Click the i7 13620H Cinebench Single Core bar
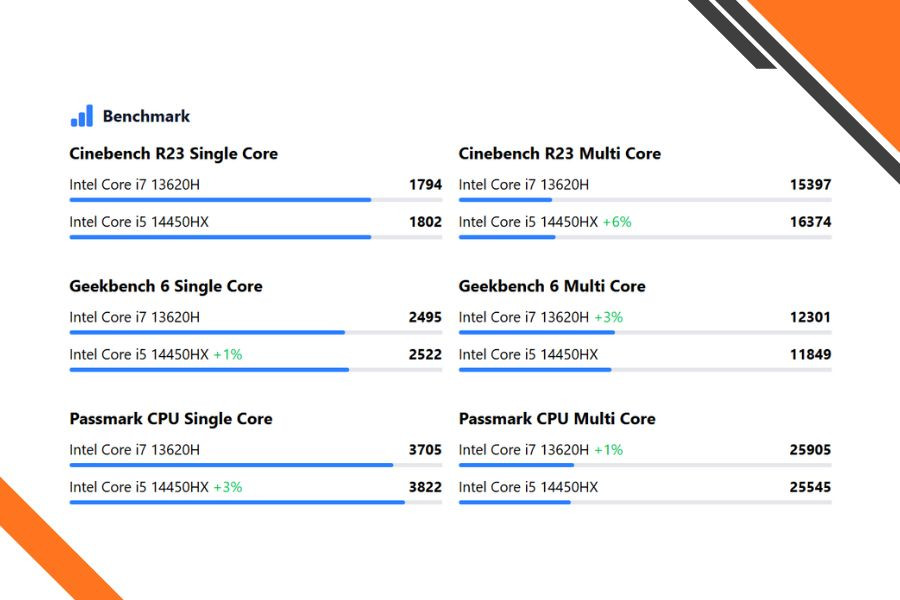 coord(220,200)
